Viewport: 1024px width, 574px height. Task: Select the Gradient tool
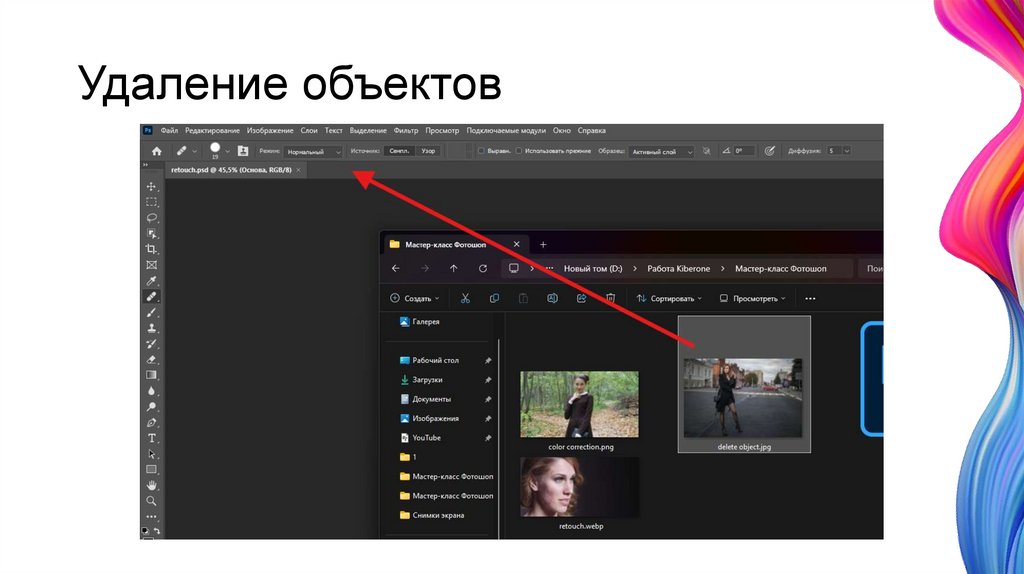pos(152,375)
